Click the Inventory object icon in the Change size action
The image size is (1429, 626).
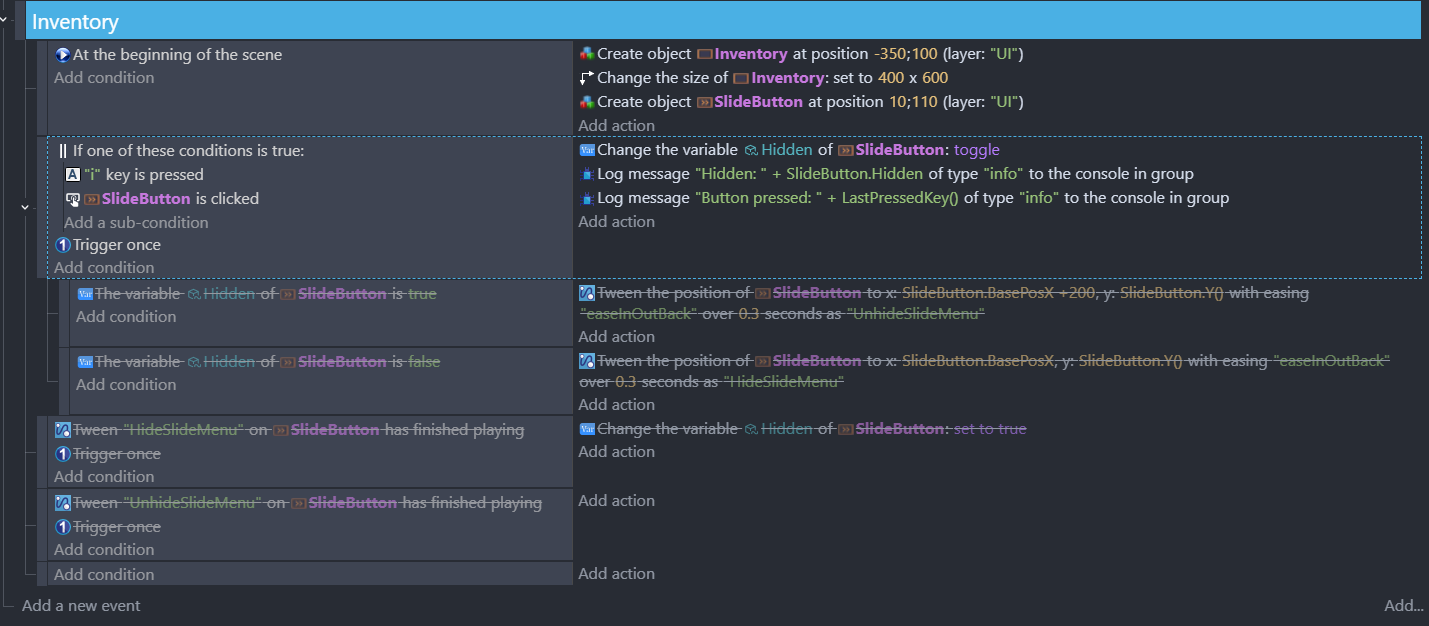pos(741,78)
